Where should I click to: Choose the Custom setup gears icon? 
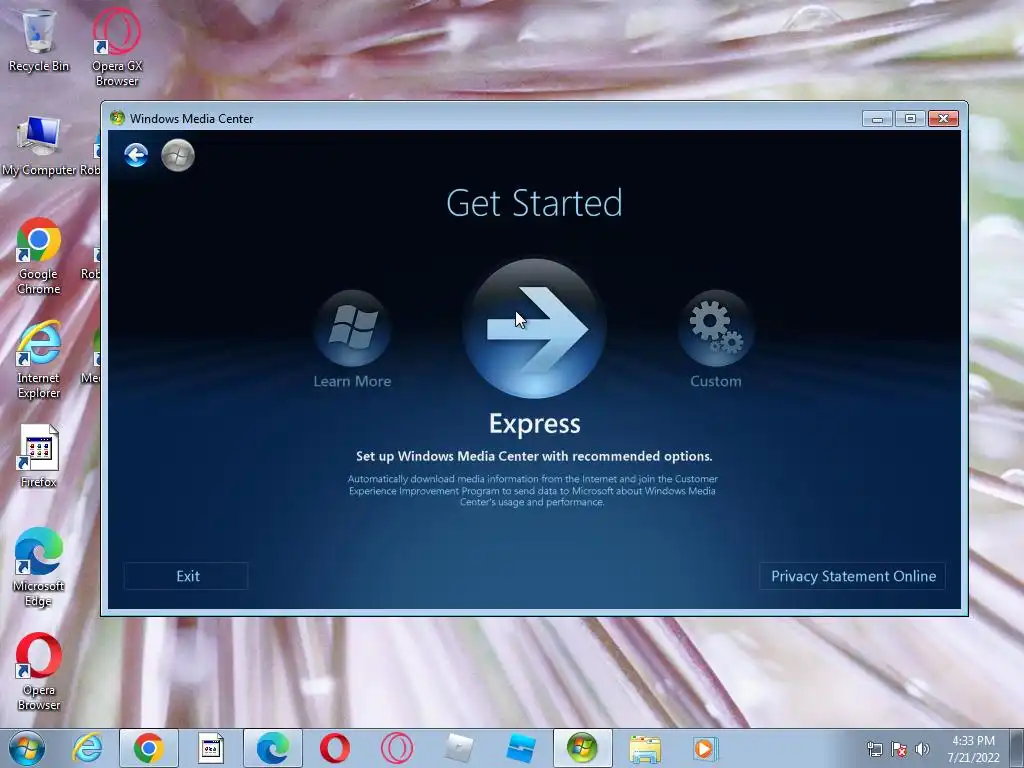tap(716, 328)
